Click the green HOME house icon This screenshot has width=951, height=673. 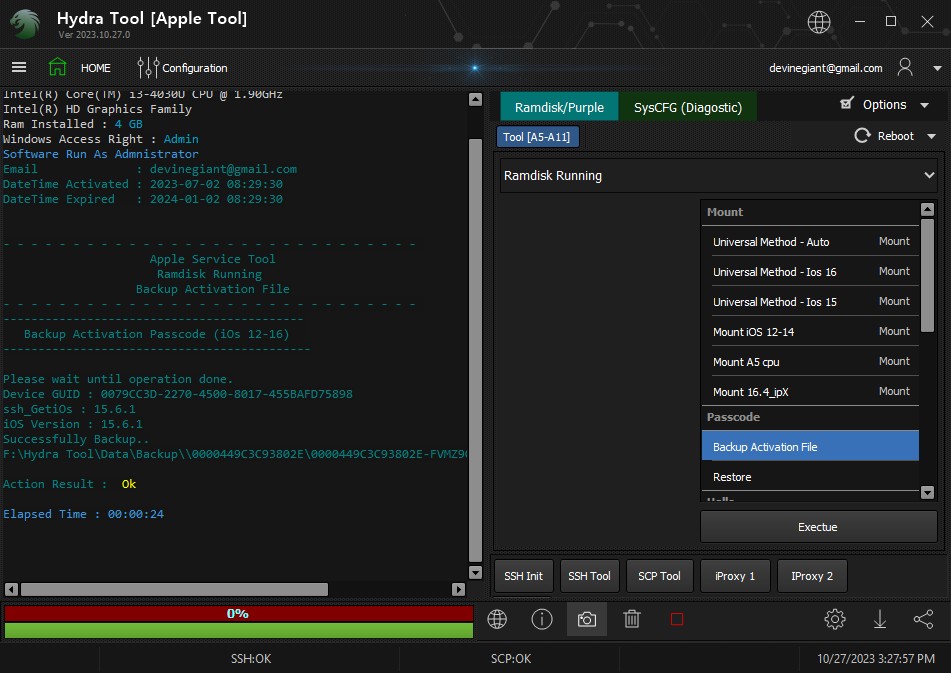click(58, 67)
